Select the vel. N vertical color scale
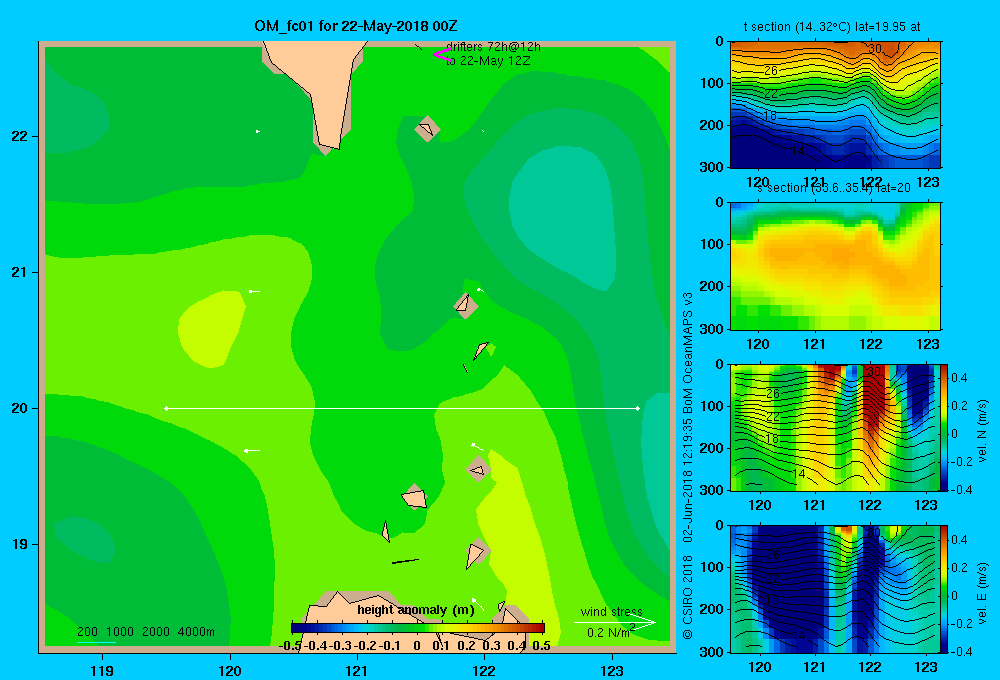This screenshot has height=680, width=1000. (945, 427)
